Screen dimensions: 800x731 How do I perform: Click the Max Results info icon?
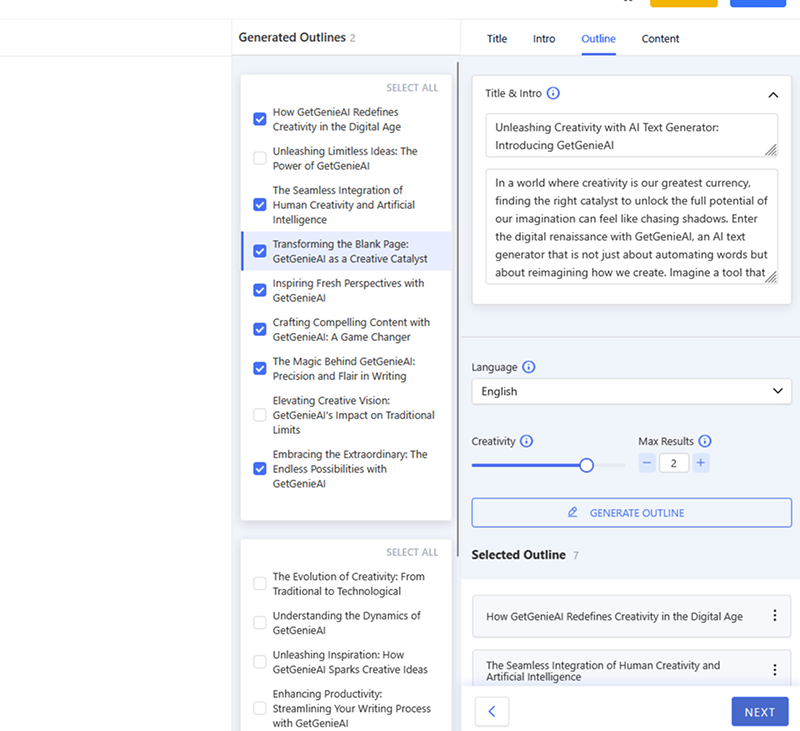click(705, 441)
